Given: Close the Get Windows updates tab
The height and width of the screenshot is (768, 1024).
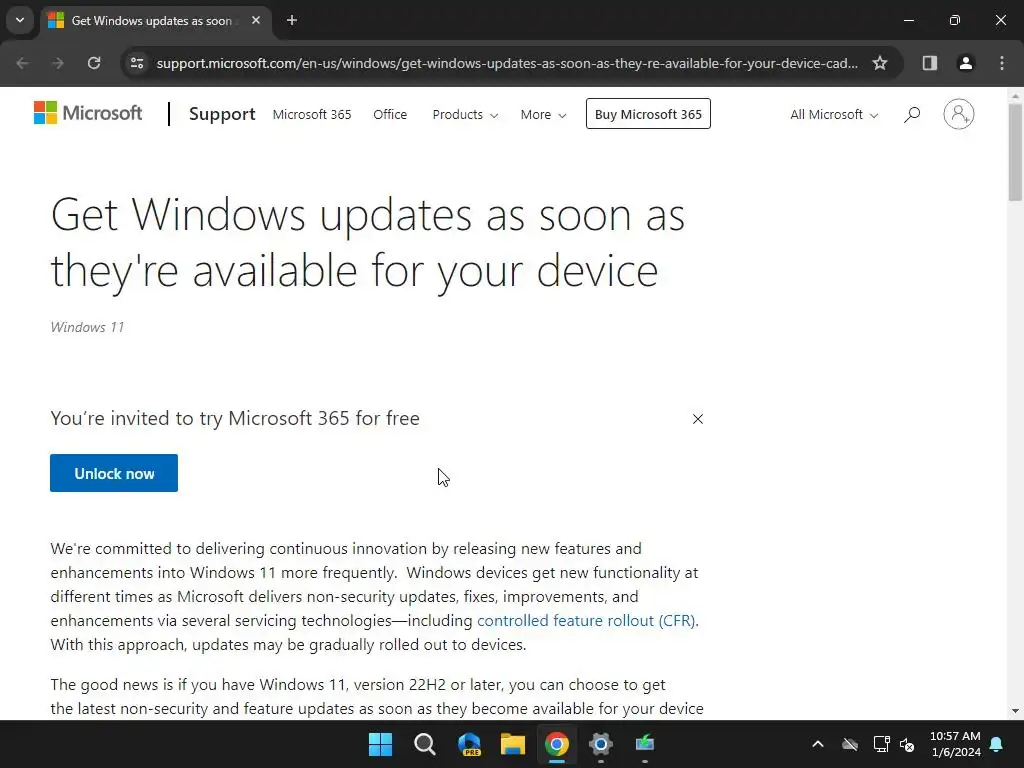Looking at the screenshot, I should 256,20.
